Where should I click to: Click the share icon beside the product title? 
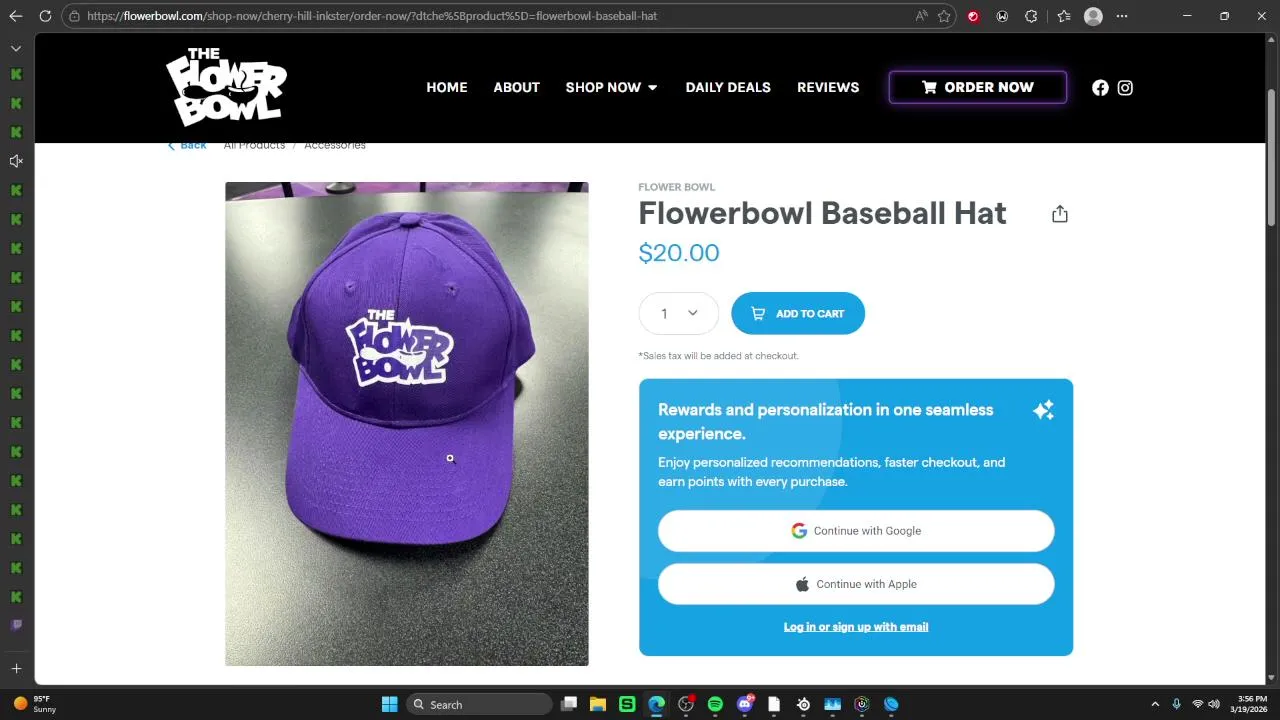(1060, 214)
